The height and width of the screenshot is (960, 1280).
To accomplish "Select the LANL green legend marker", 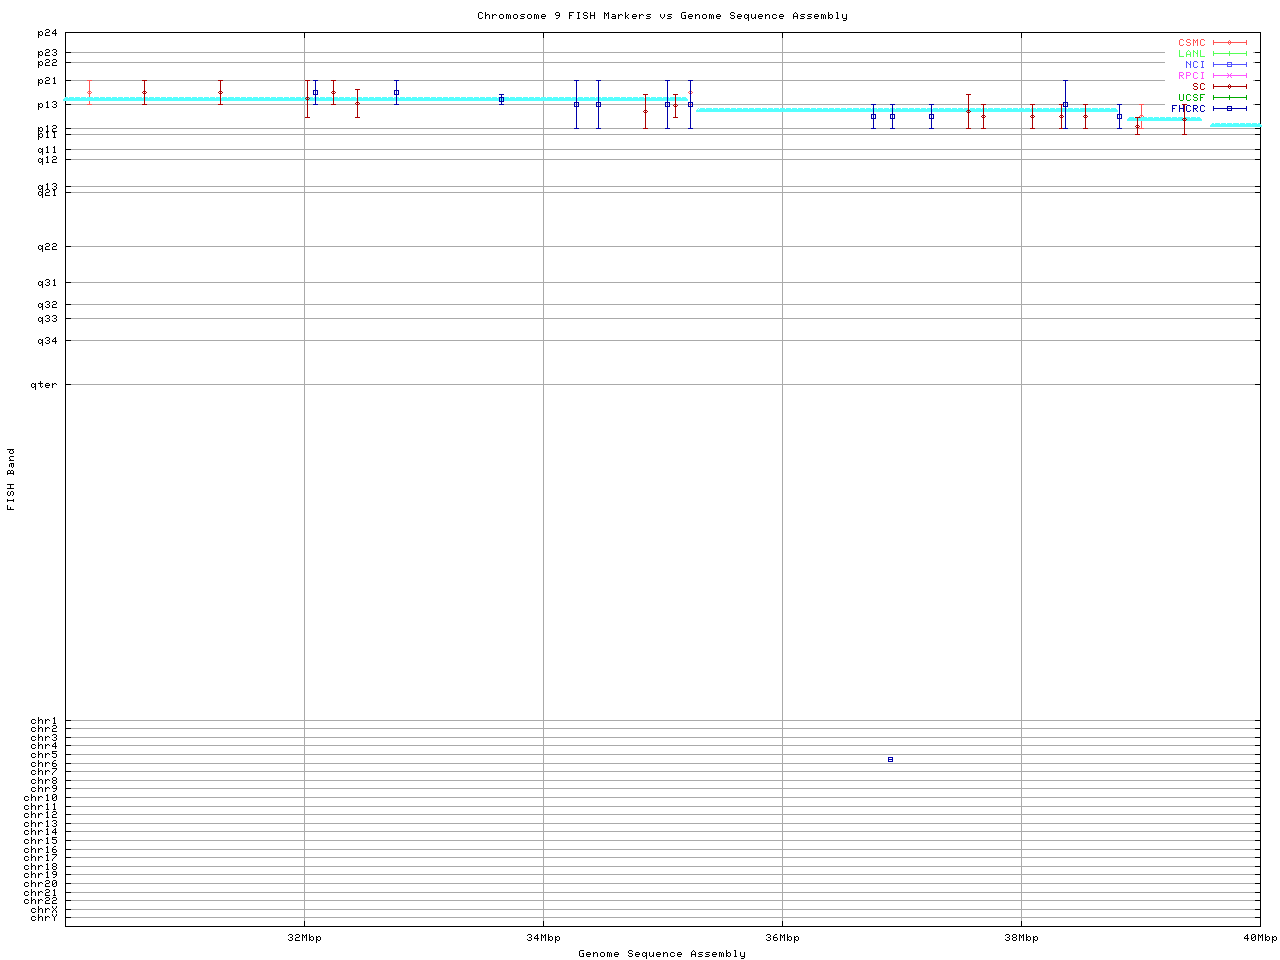I will coord(1229,54).
